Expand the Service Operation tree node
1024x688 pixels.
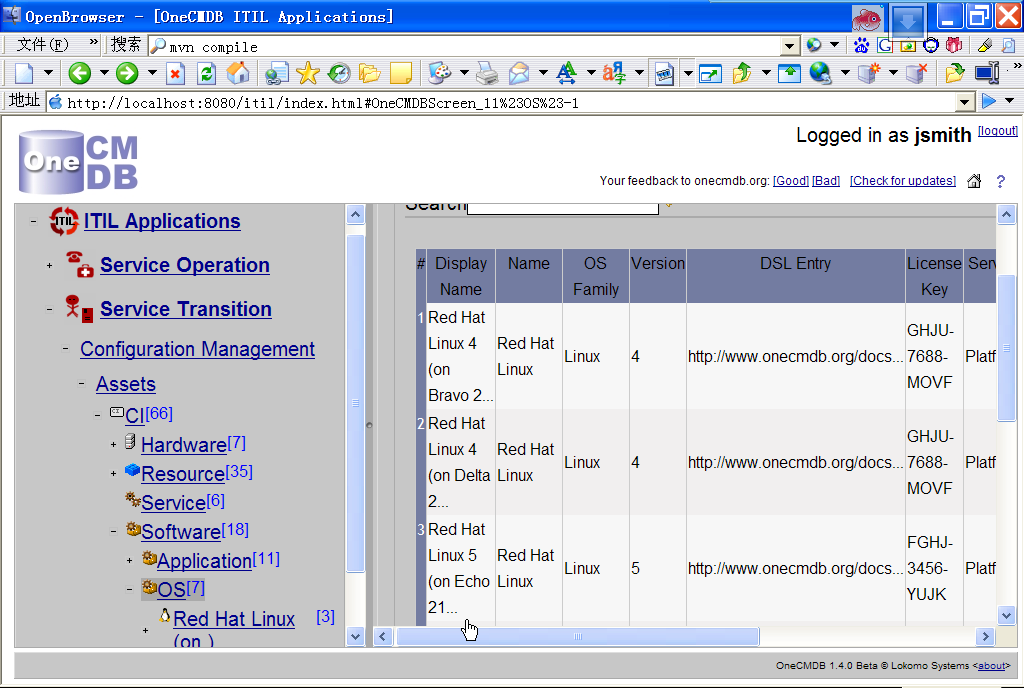pyautogui.click(x=50, y=265)
